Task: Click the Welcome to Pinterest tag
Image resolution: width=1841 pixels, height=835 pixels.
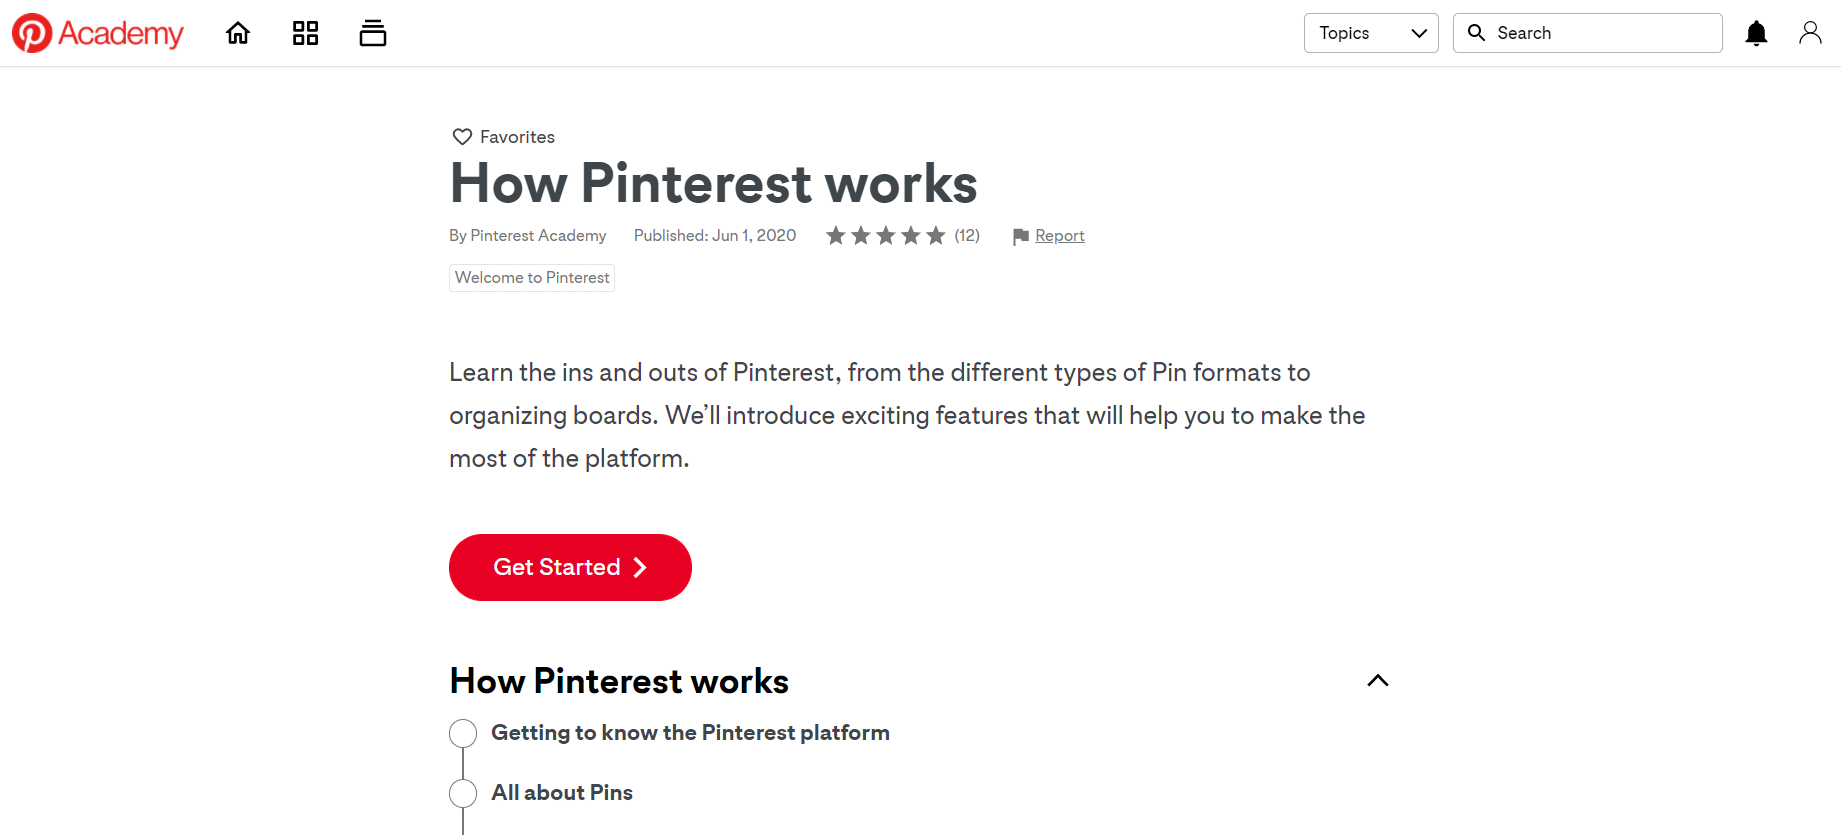Action: click(x=532, y=277)
